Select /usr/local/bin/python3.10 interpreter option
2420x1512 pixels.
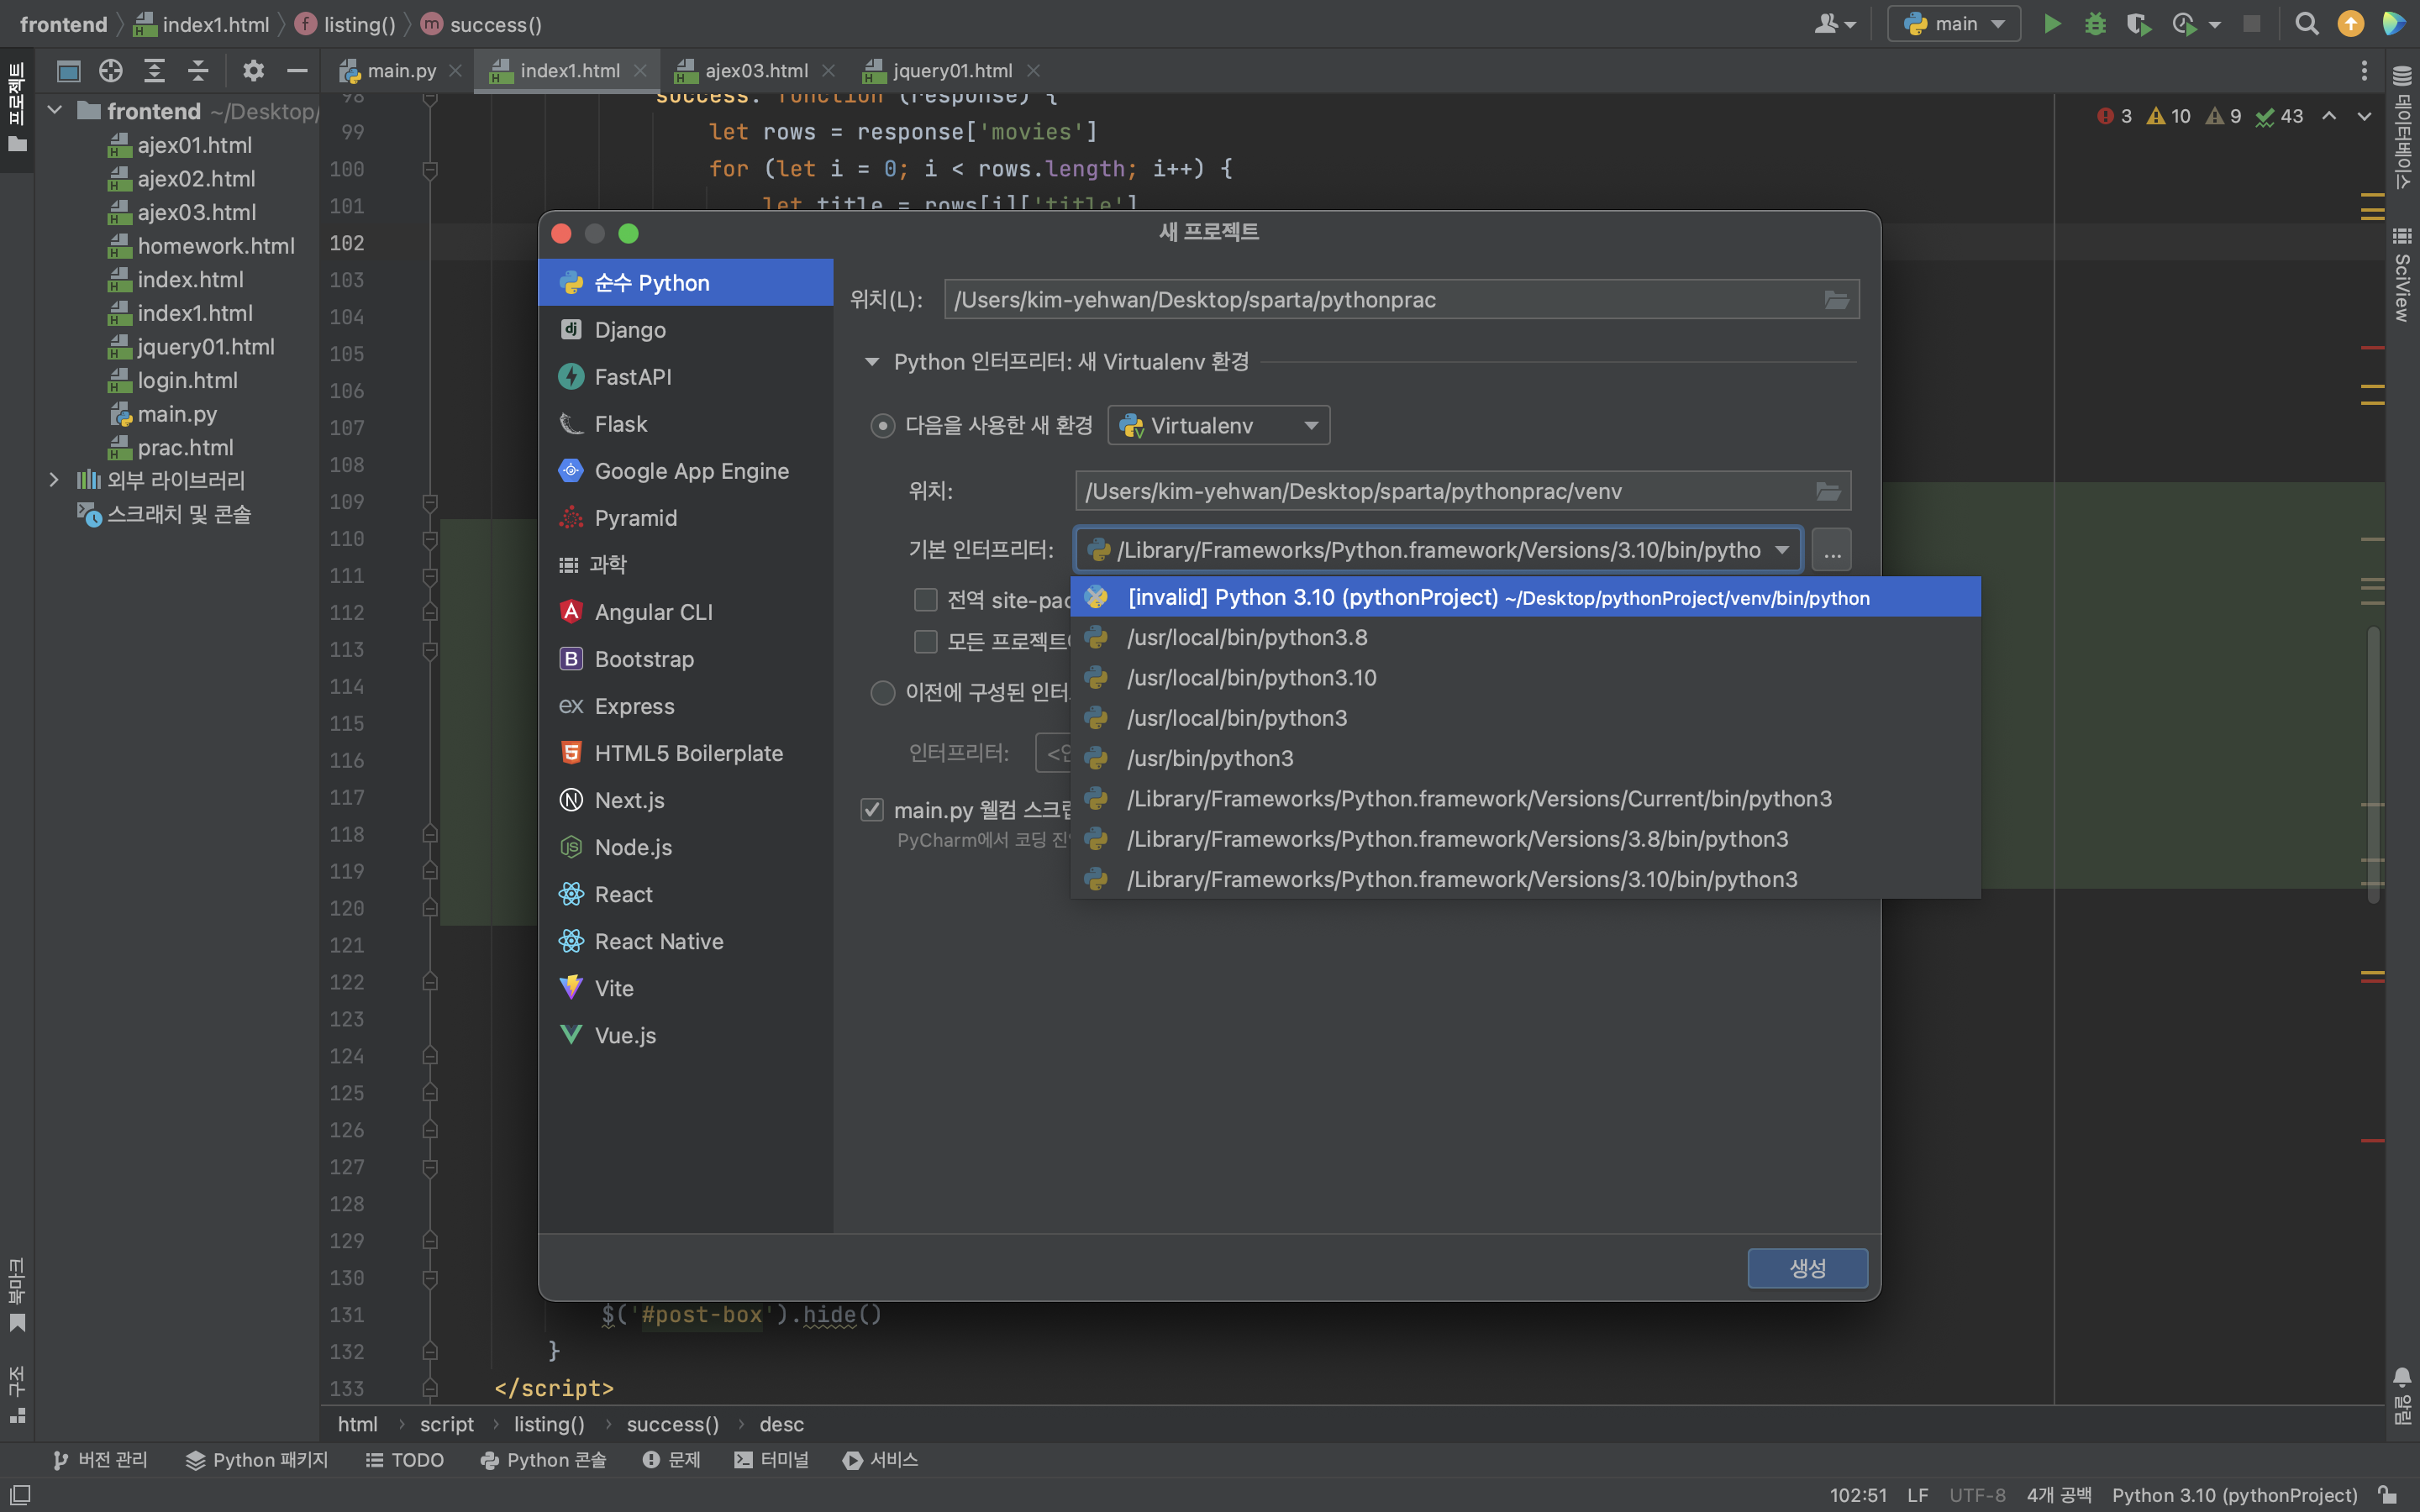[1525, 678]
